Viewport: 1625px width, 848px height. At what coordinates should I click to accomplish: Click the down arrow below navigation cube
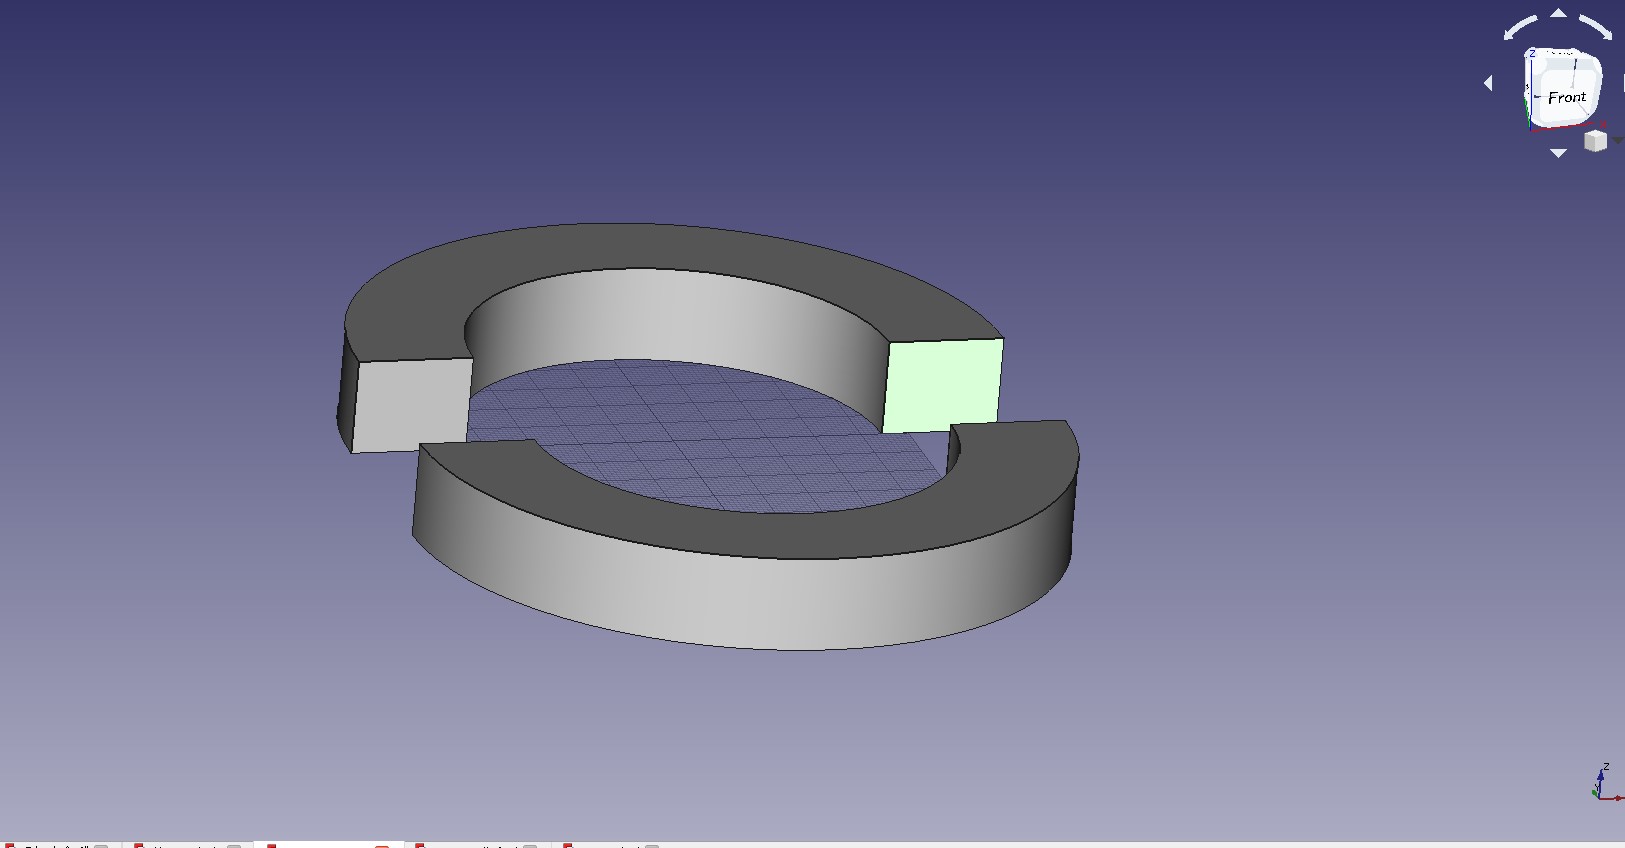coord(1558,154)
